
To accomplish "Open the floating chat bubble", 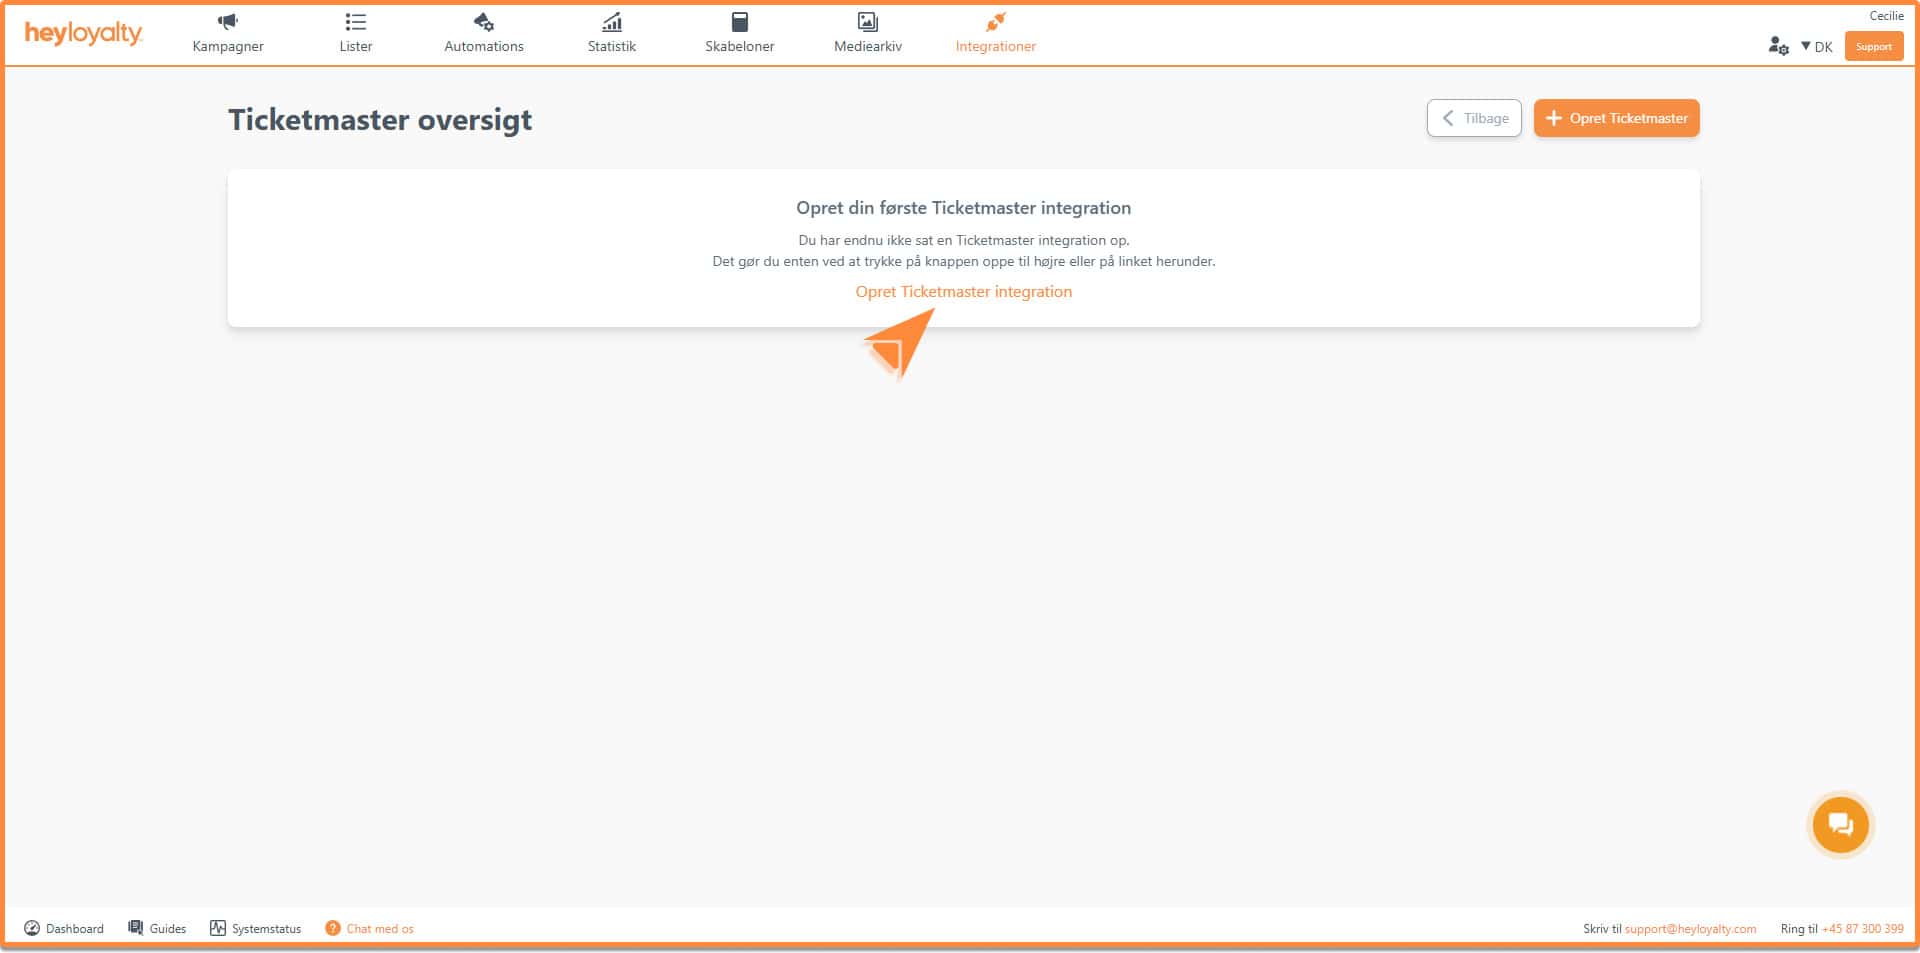I will tap(1840, 825).
